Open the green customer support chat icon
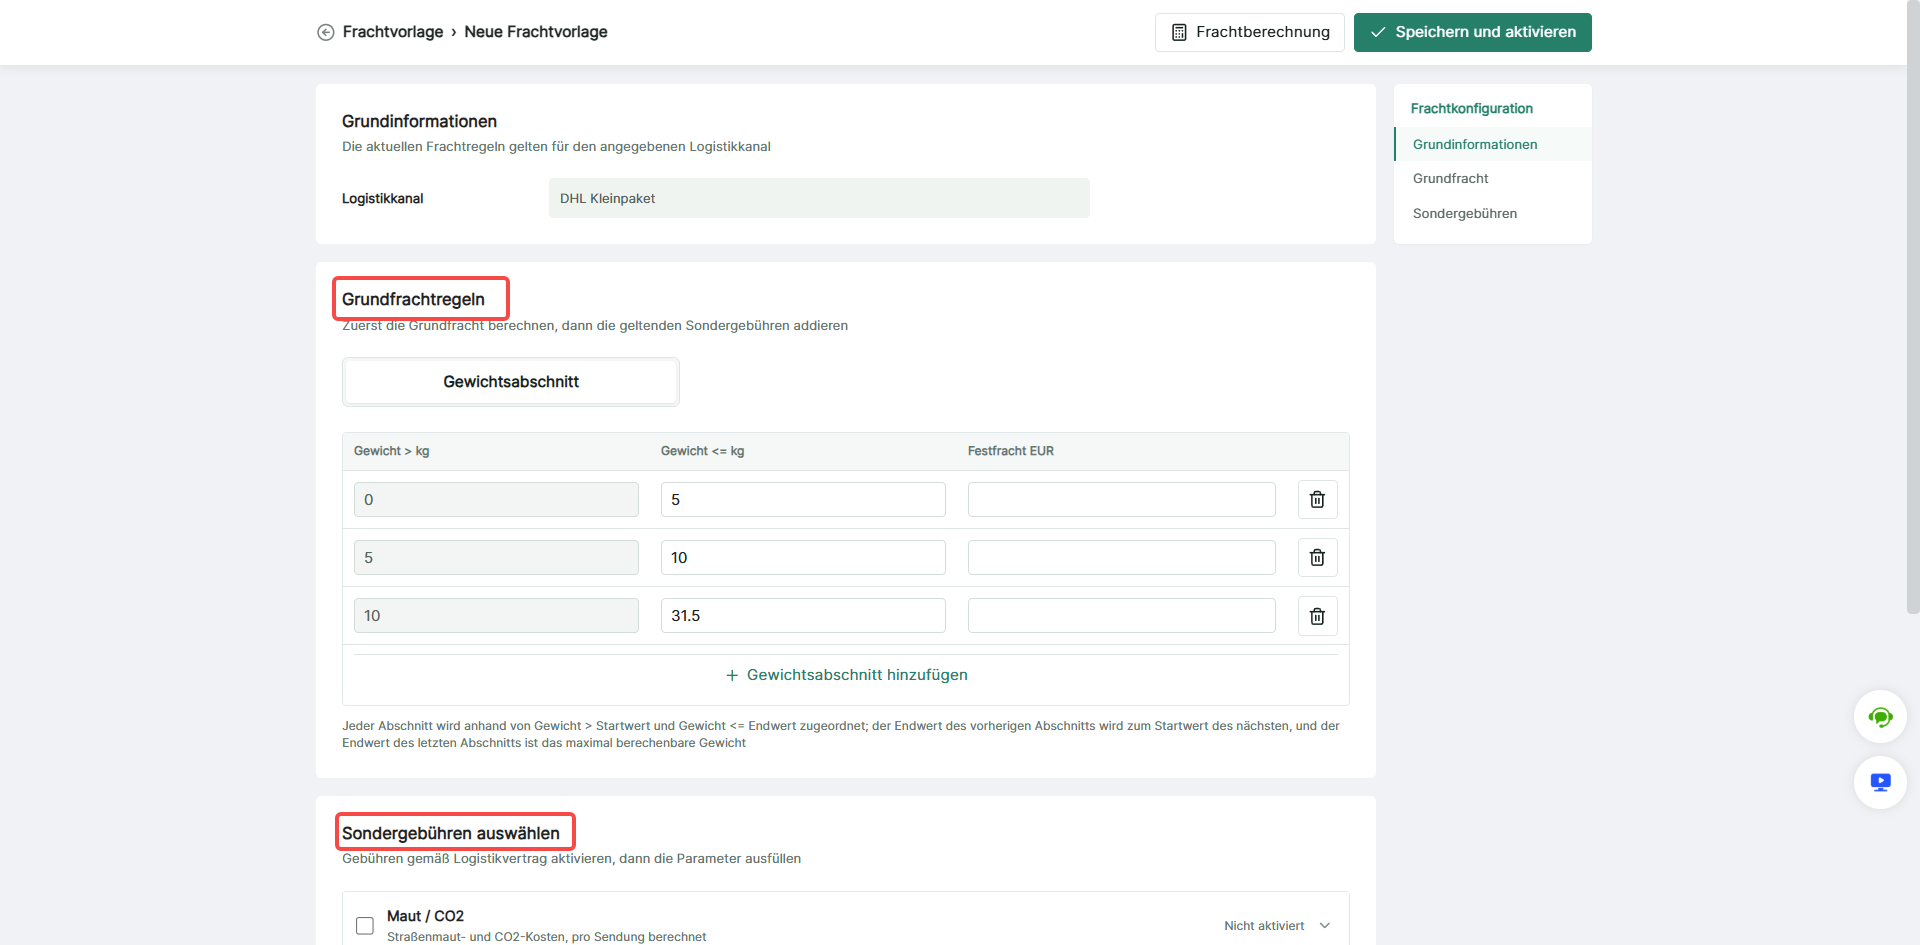The height and width of the screenshot is (945, 1920). (x=1880, y=717)
